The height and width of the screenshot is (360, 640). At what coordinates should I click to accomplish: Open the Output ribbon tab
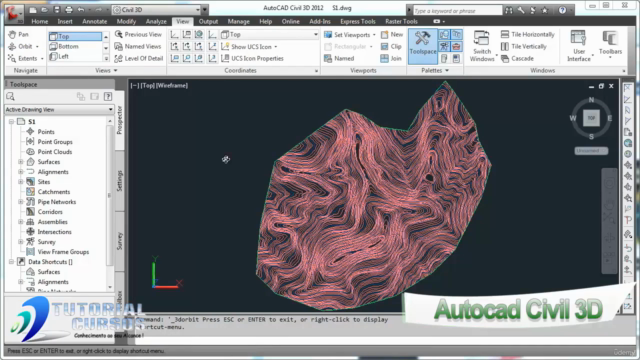pos(208,21)
